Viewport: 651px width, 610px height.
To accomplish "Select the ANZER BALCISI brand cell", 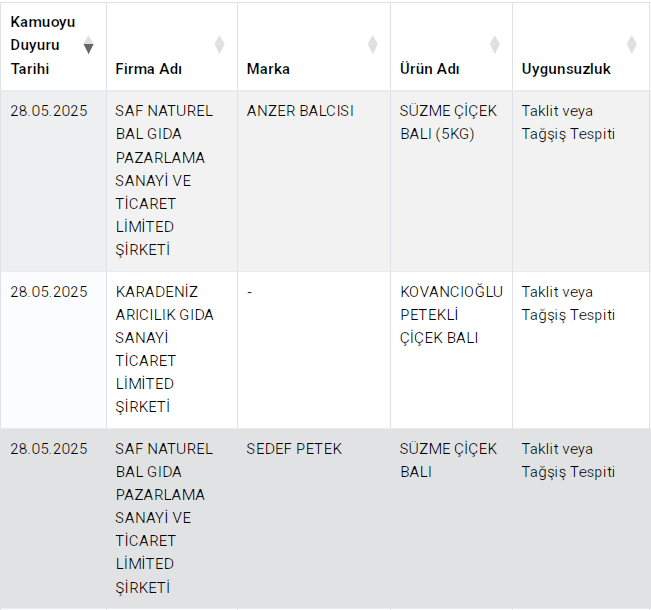I will coord(300,111).
